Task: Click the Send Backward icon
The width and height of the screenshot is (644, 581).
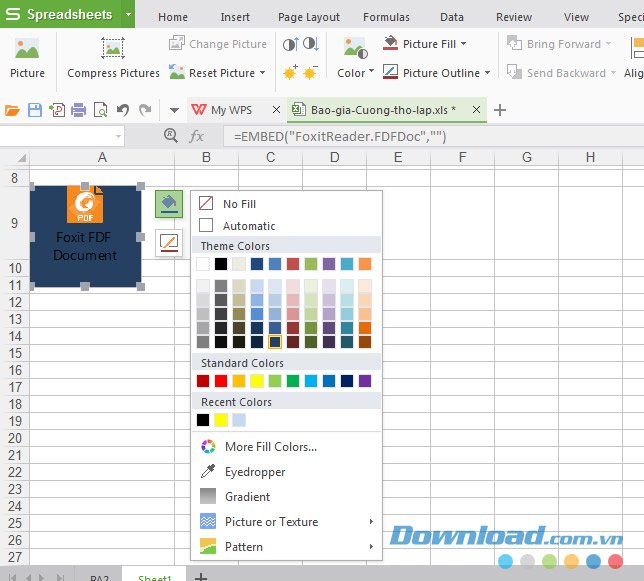Action: [514, 72]
